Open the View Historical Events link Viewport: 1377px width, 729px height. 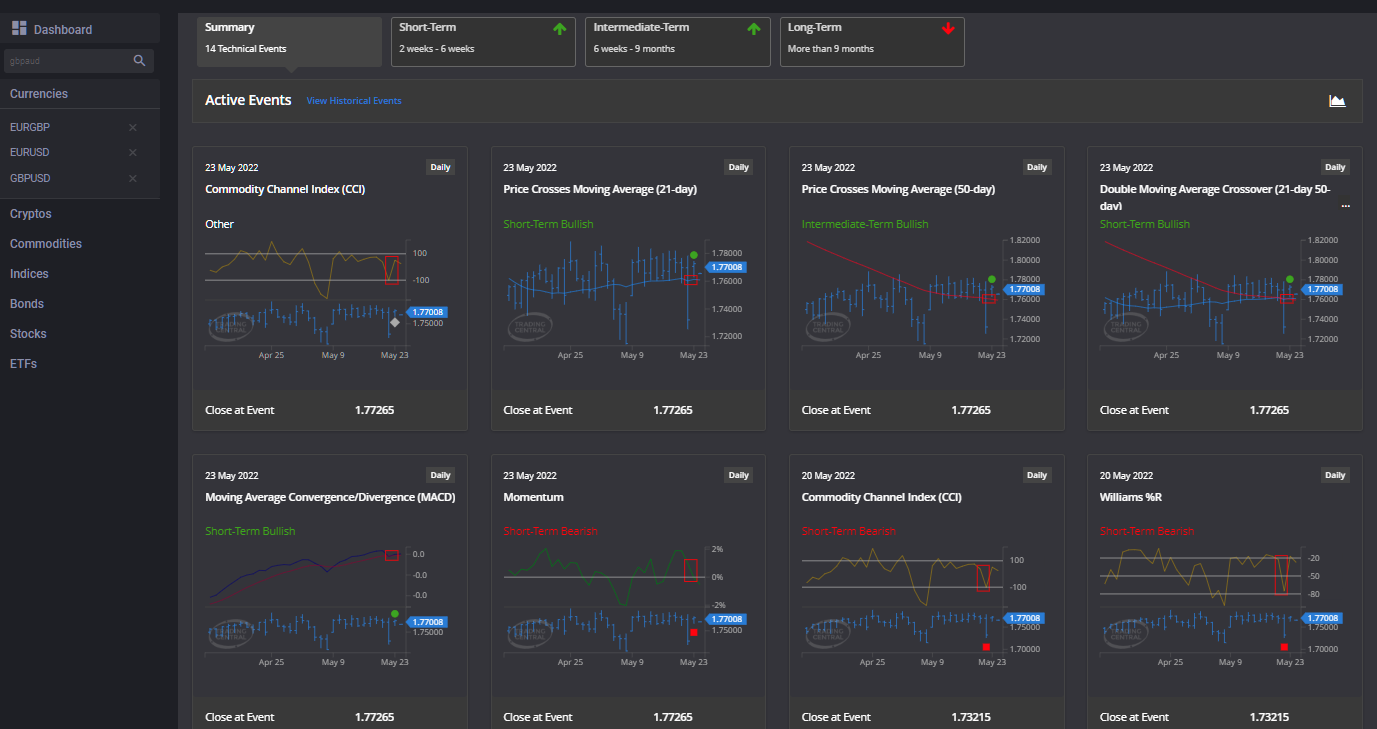pos(354,101)
